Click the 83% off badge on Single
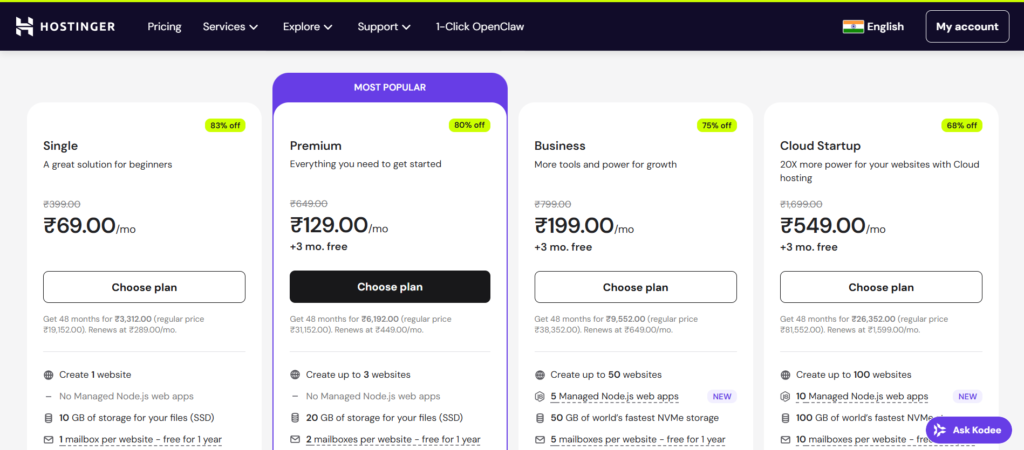This screenshot has width=1024, height=450. click(x=222, y=125)
